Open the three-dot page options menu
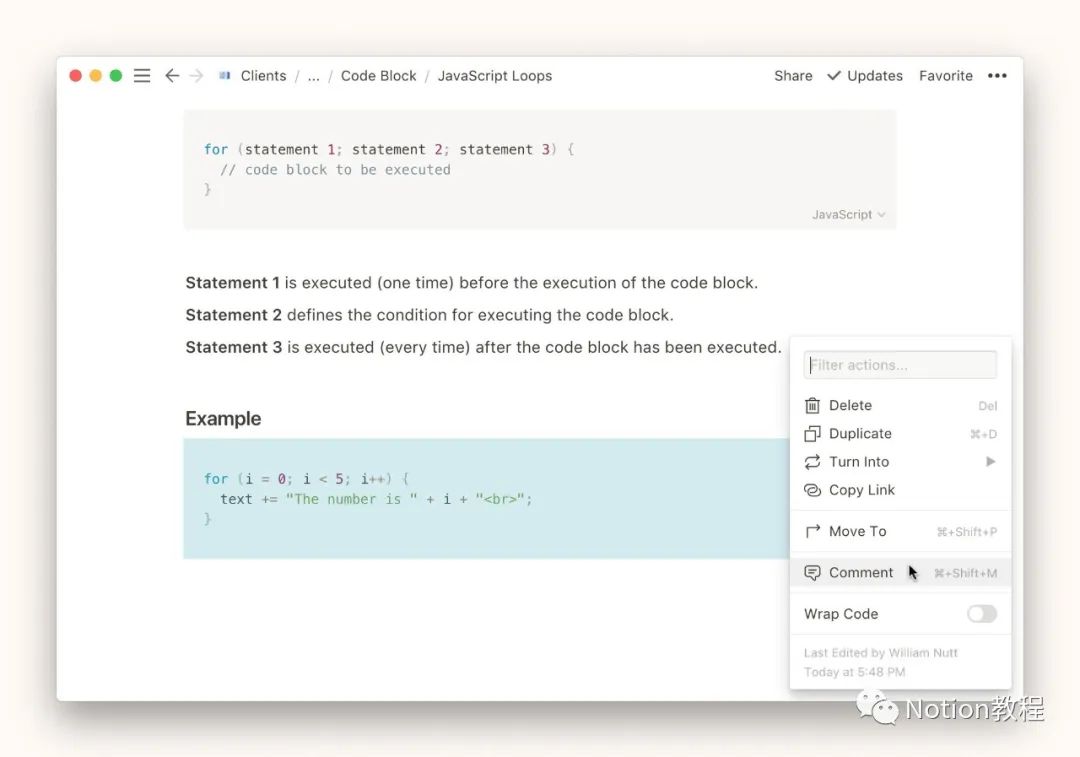Viewport: 1080px width, 757px height. coord(997,76)
